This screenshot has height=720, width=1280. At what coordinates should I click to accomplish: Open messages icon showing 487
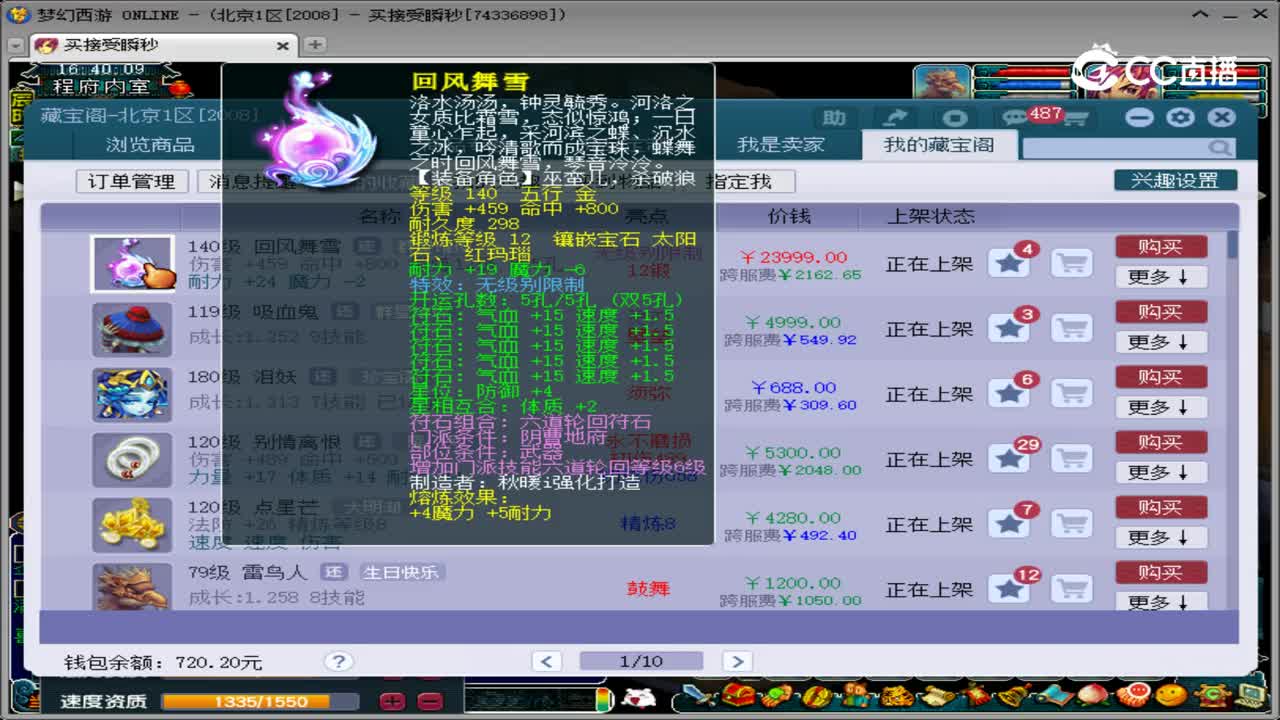pyautogui.click(x=1014, y=118)
